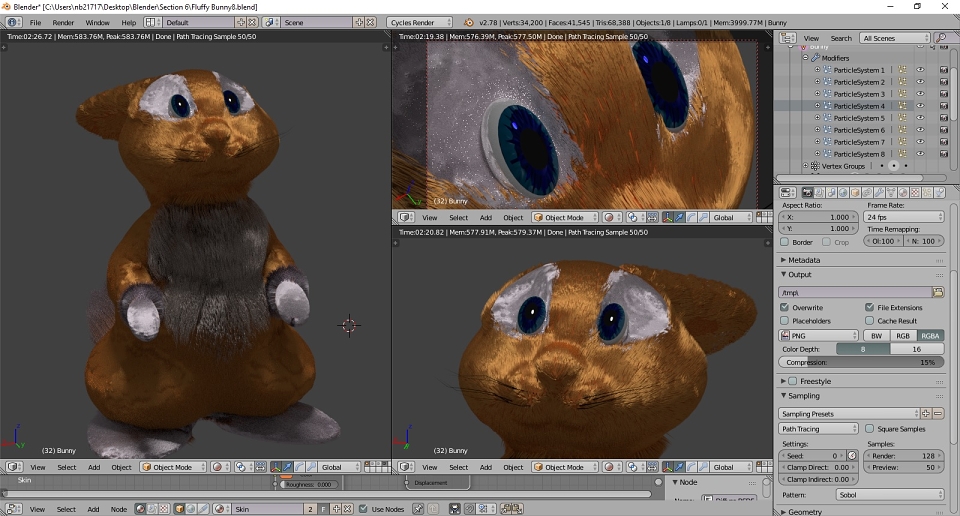Select RGBA color mode button
The image size is (960, 516).
930,335
